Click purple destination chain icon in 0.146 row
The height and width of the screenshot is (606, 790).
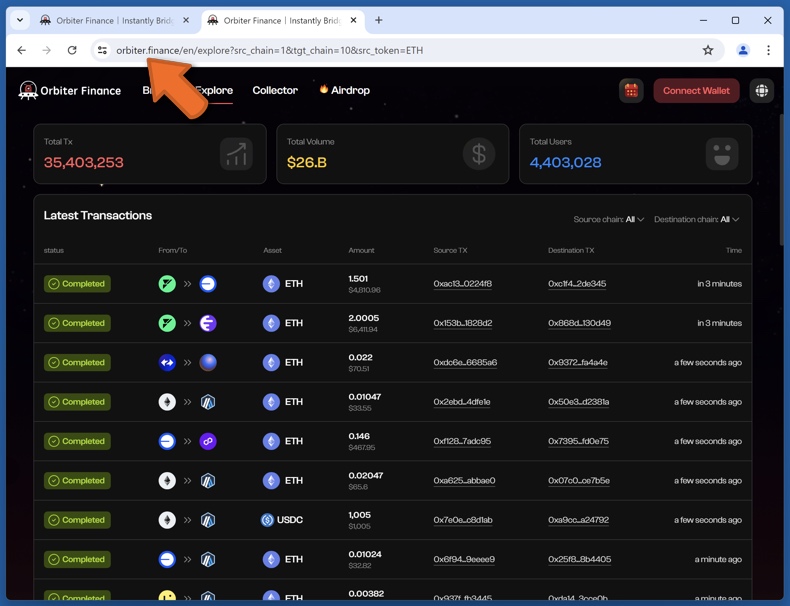pos(208,441)
